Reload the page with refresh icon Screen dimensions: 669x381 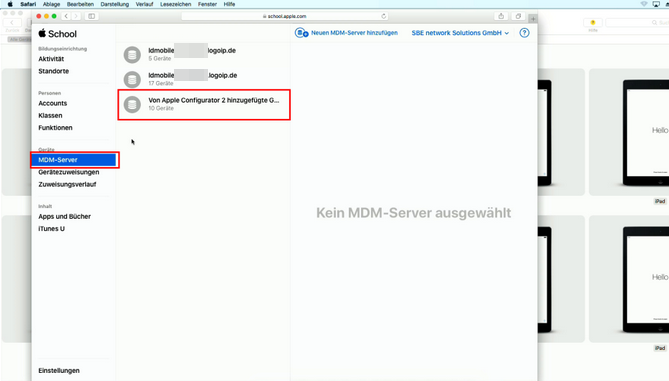(384, 16)
